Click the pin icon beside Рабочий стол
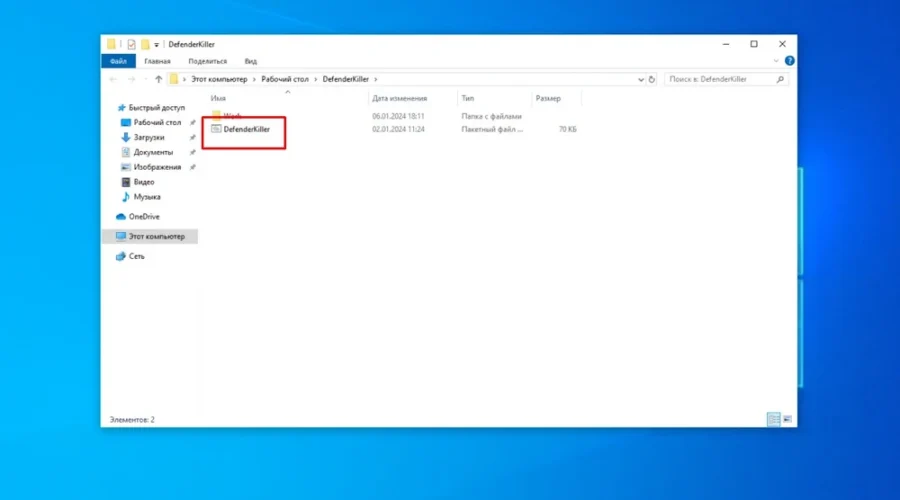Screen dimensions: 900x500 coord(192,123)
